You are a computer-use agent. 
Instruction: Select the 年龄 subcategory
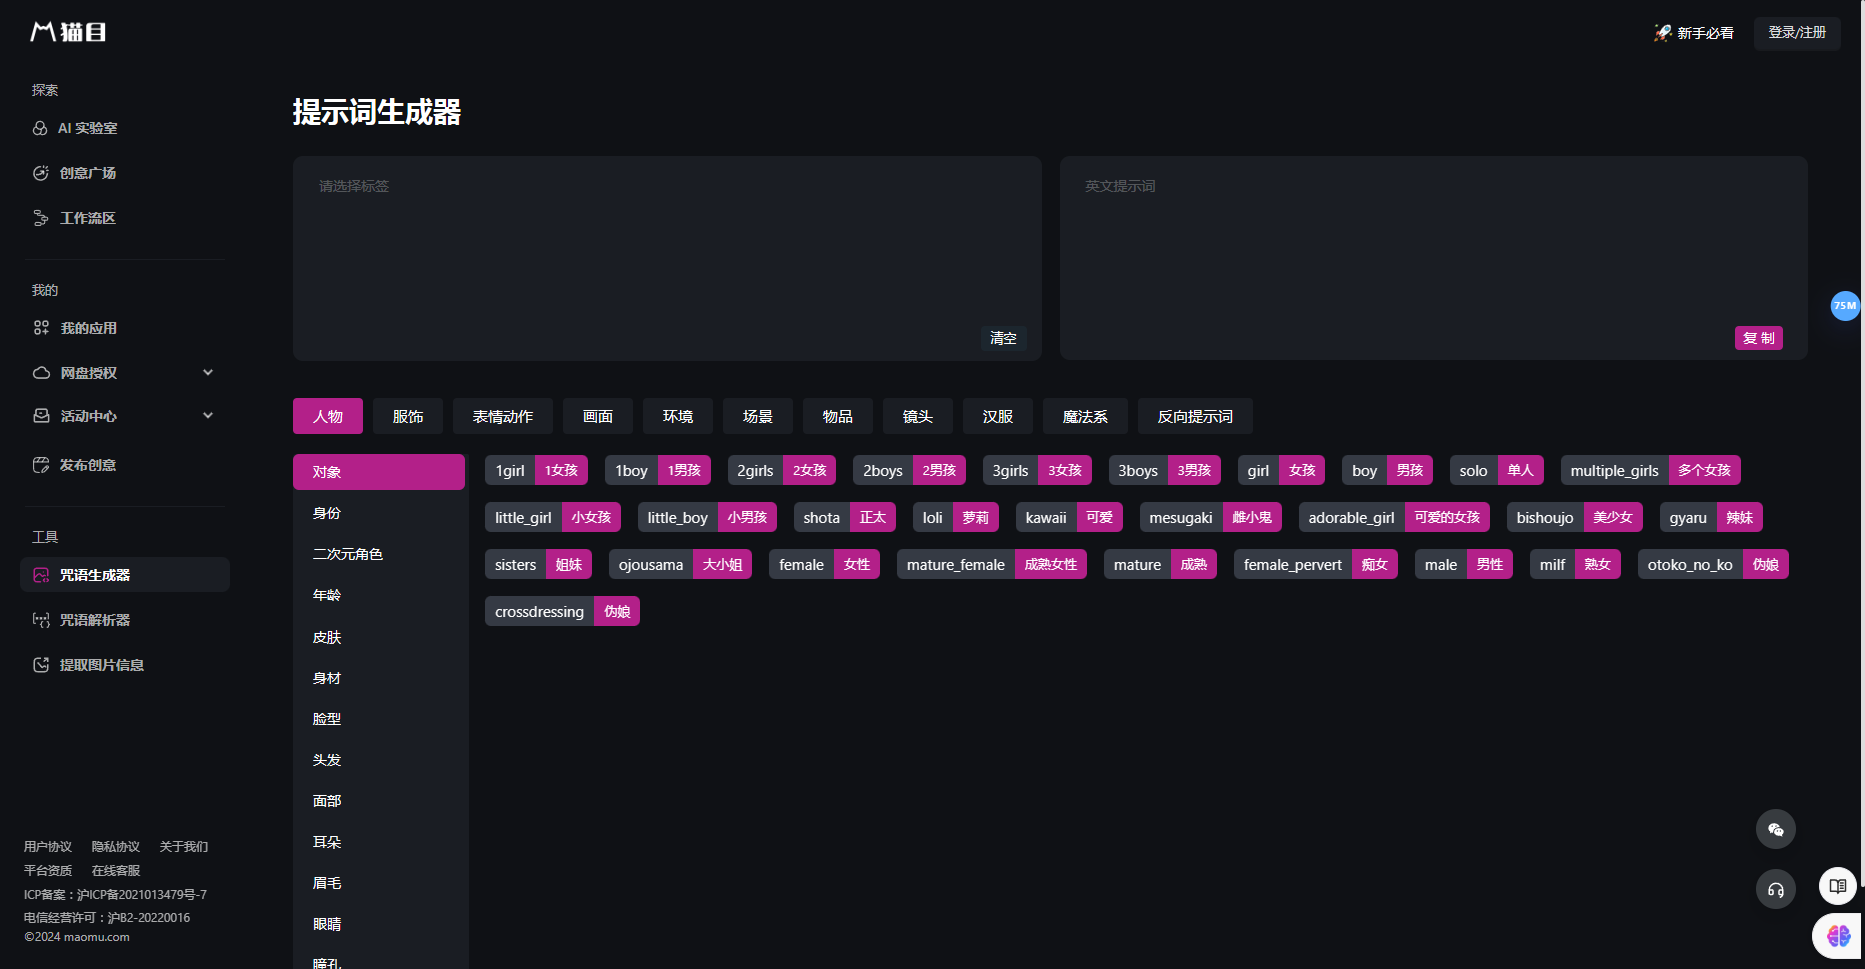pos(379,595)
